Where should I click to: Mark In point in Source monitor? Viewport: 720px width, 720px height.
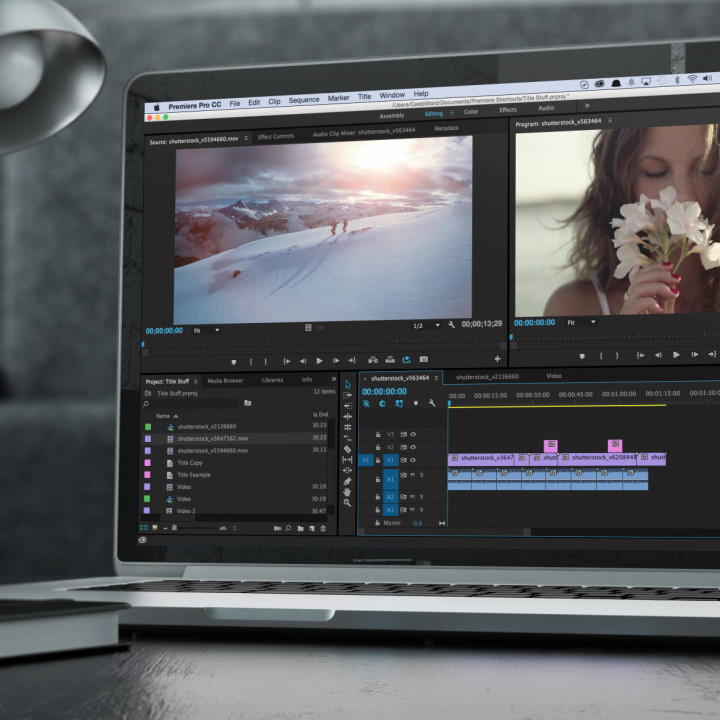point(251,362)
